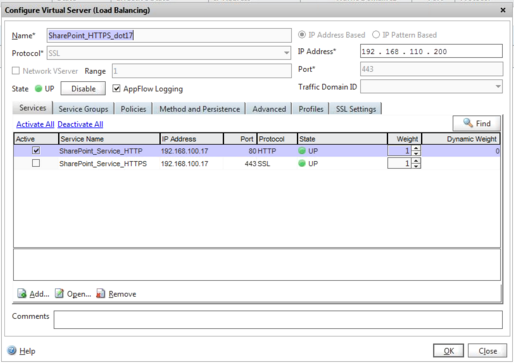Click the magnifier icon on Find
This screenshot has height=364, width=514.
tap(468, 123)
